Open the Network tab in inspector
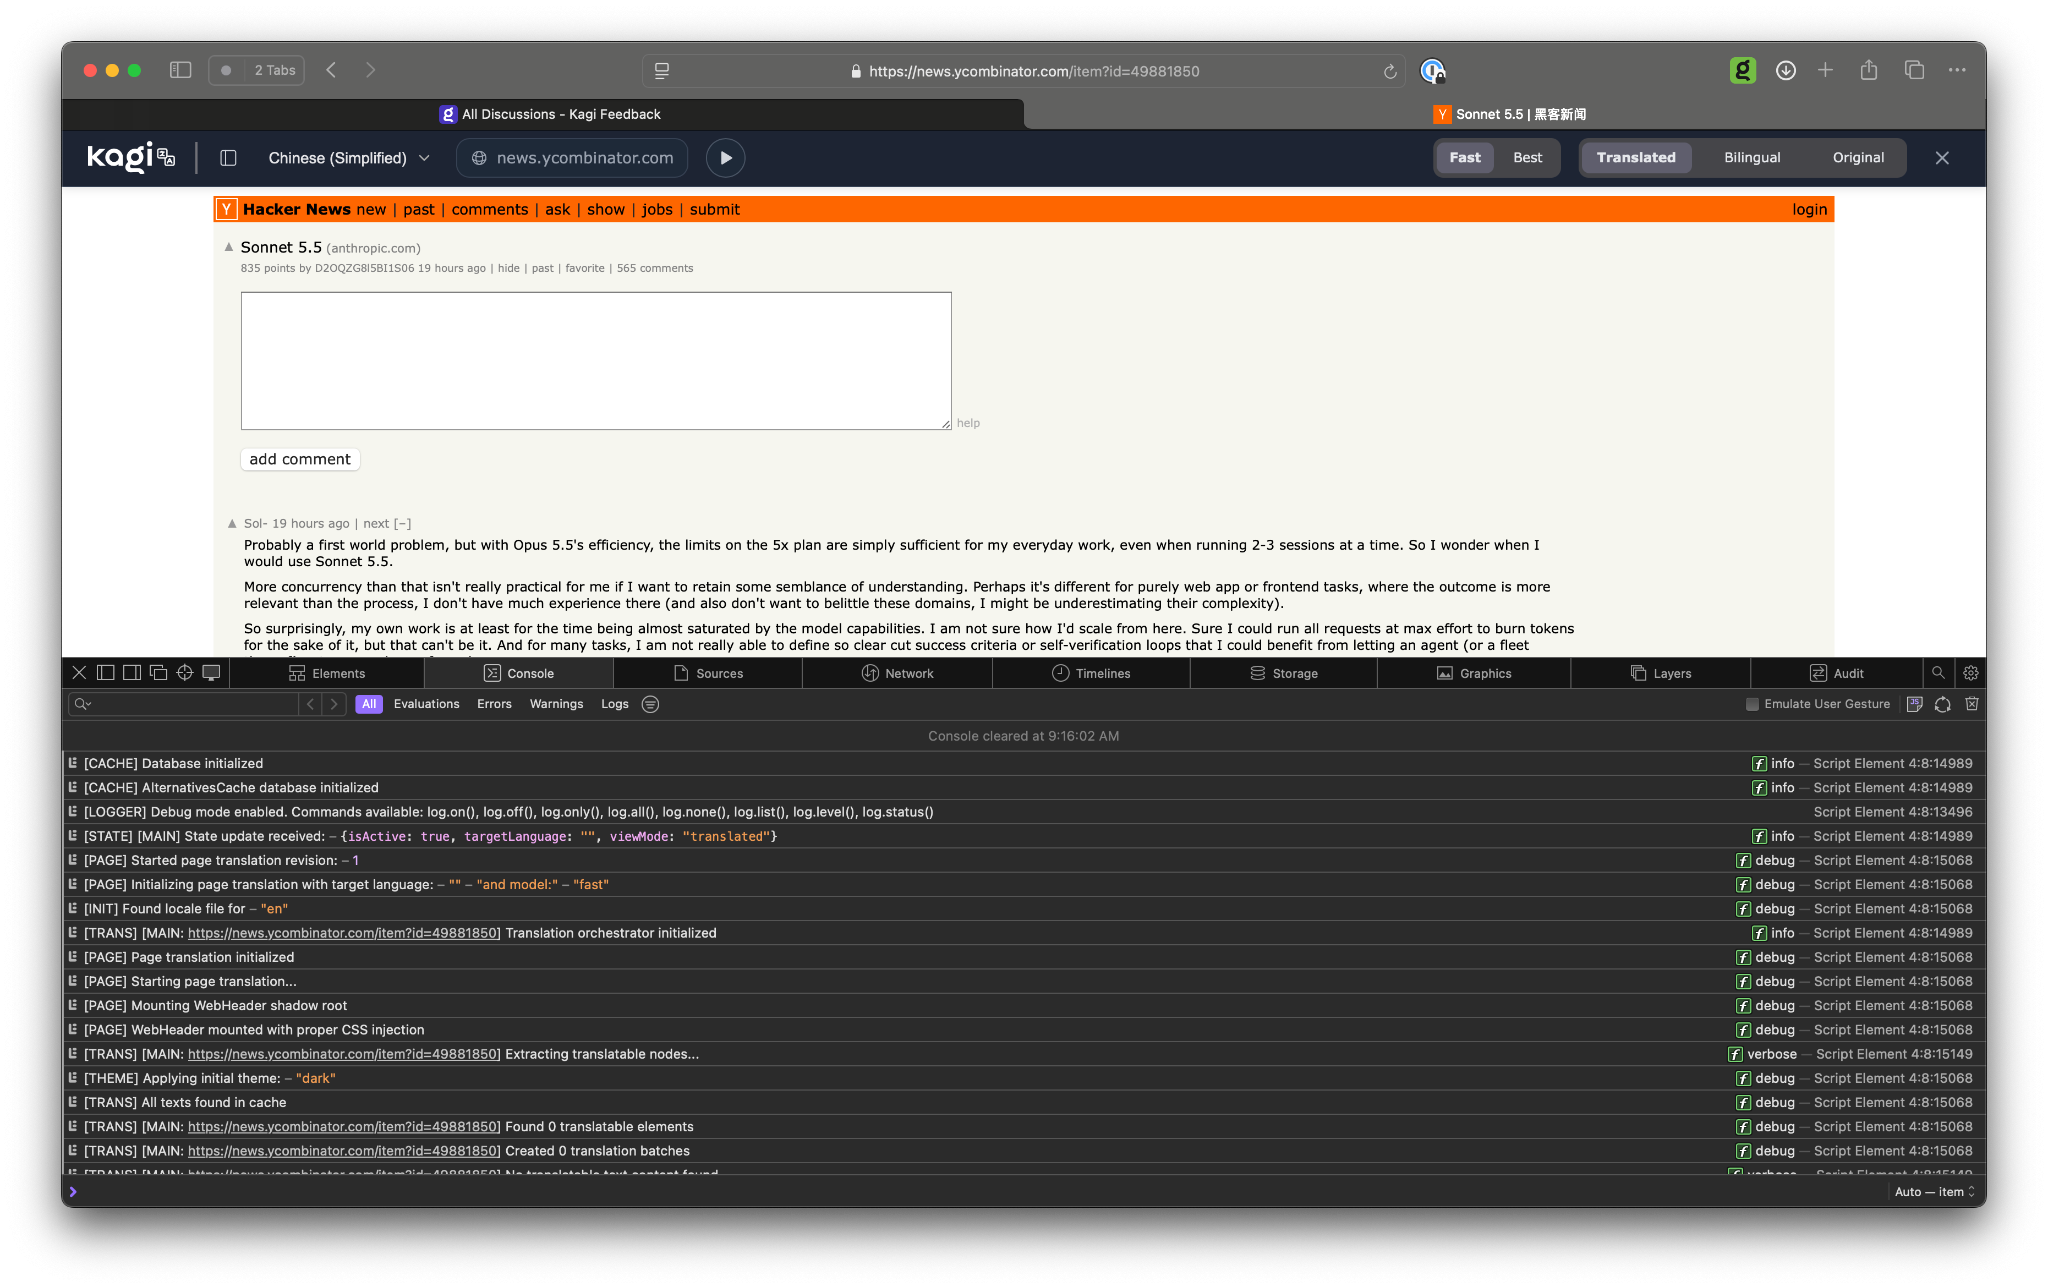Screen dimensions: 2048x1288 [x=897, y=673]
